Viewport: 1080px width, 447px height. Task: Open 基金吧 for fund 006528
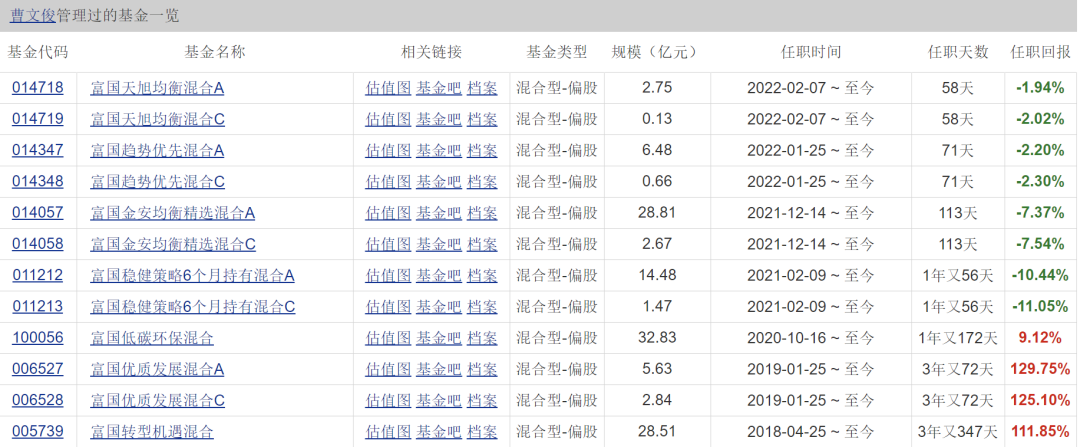(x=438, y=400)
